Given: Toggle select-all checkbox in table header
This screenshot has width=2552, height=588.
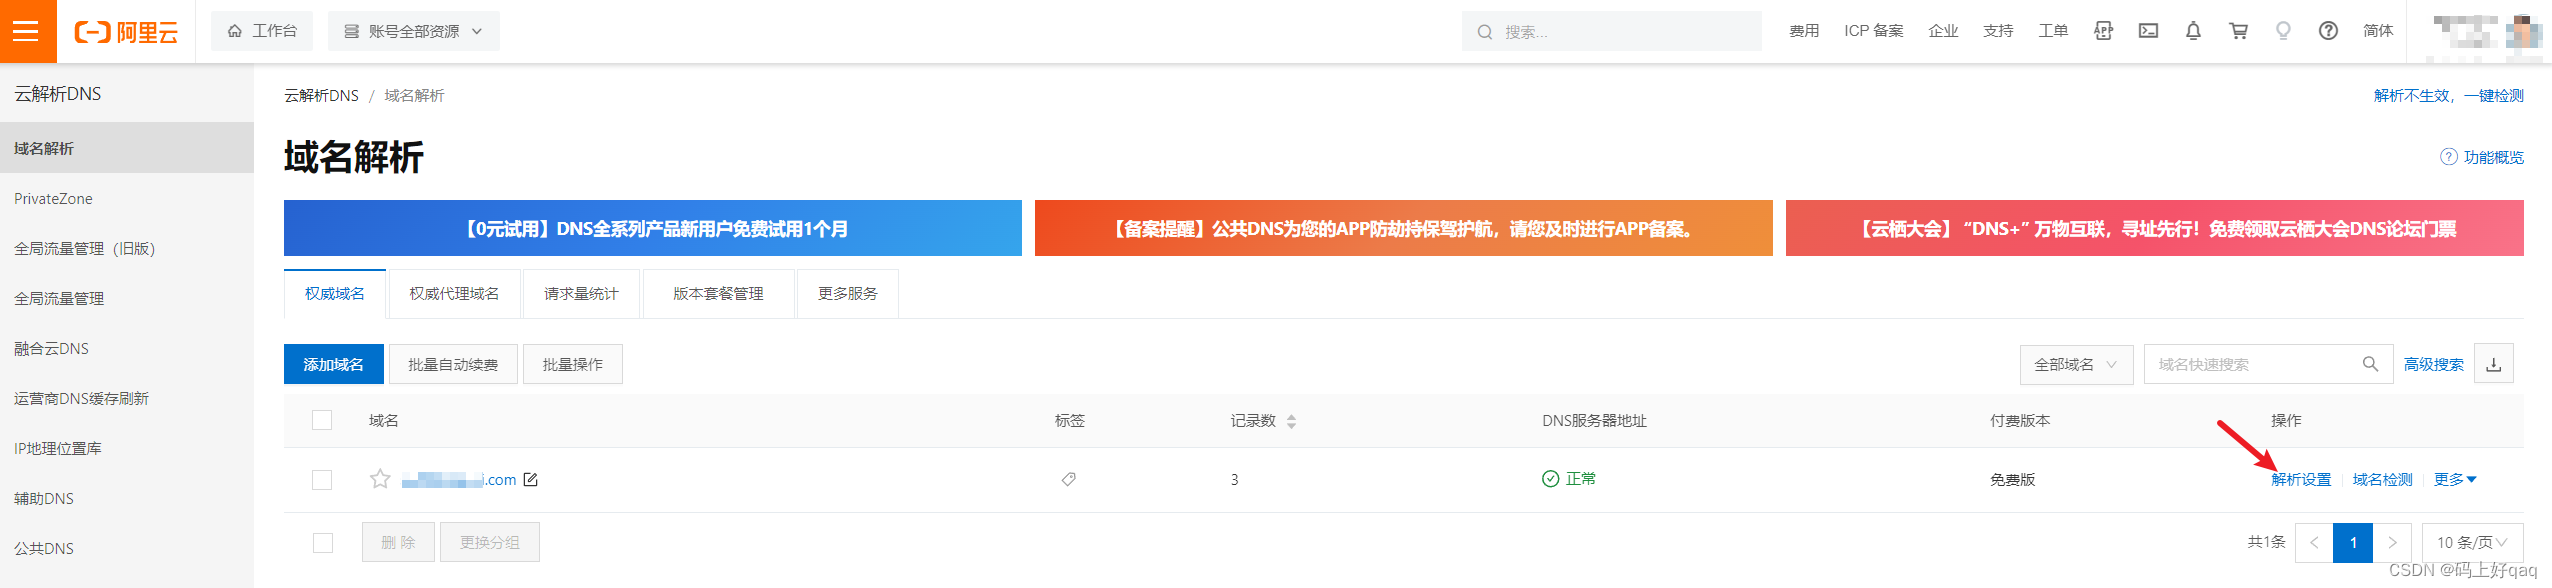Looking at the screenshot, I should point(322,420).
